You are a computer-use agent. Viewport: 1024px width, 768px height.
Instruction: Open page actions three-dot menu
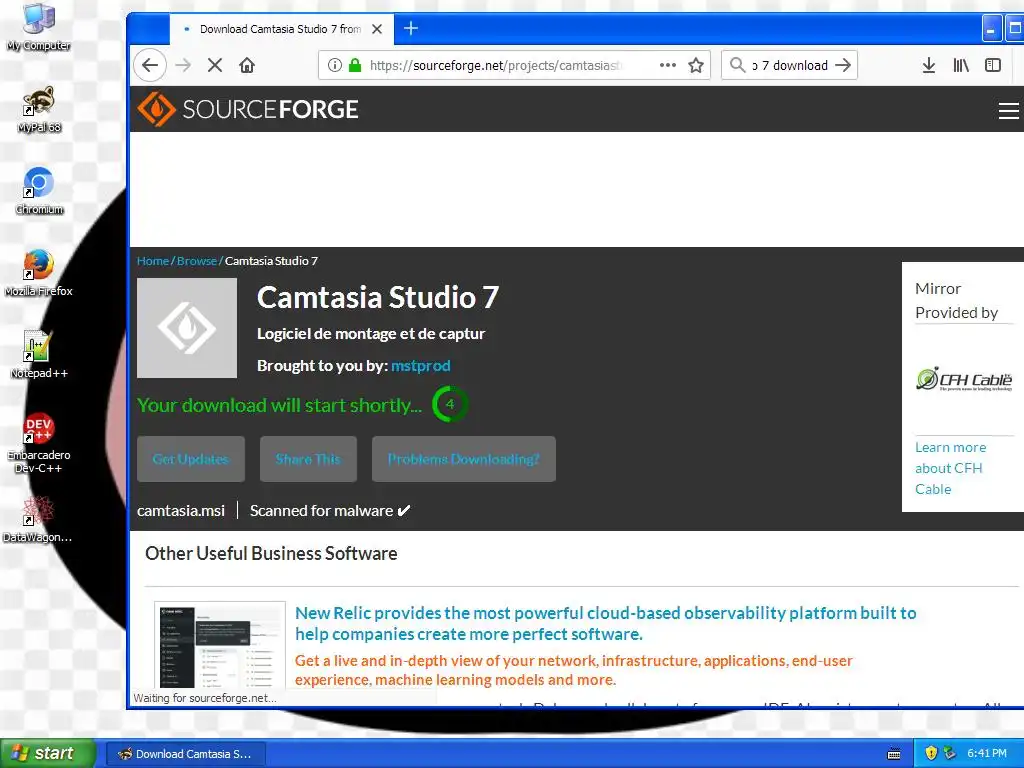pos(667,65)
